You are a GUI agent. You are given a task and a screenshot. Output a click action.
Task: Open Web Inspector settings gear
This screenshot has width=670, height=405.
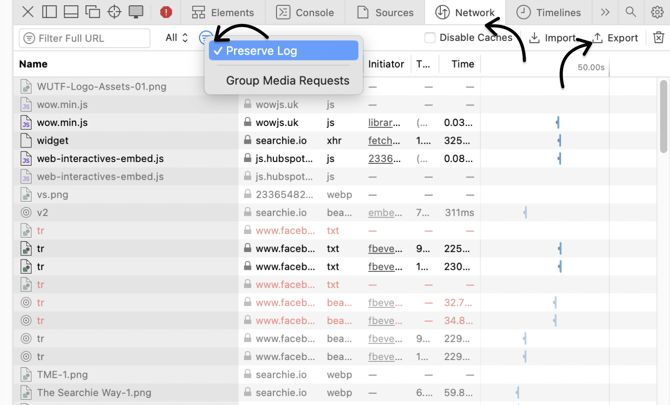tap(657, 12)
